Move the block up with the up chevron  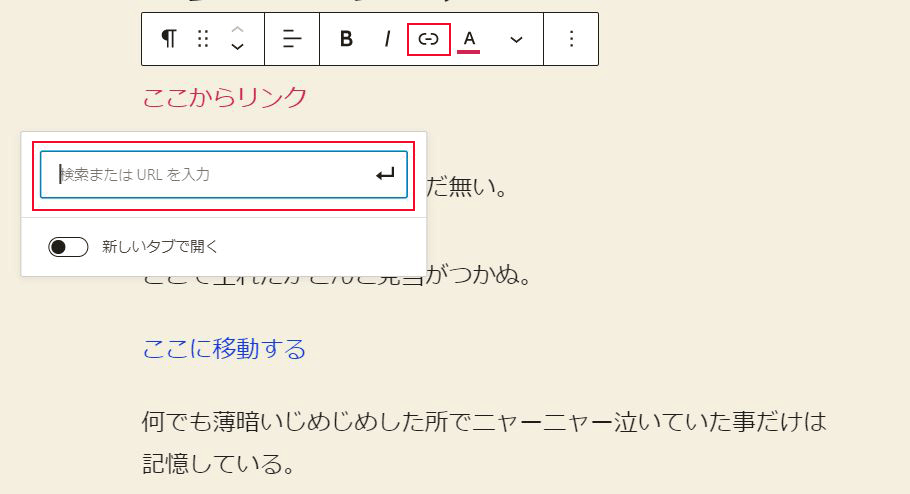click(x=237, y=30)
